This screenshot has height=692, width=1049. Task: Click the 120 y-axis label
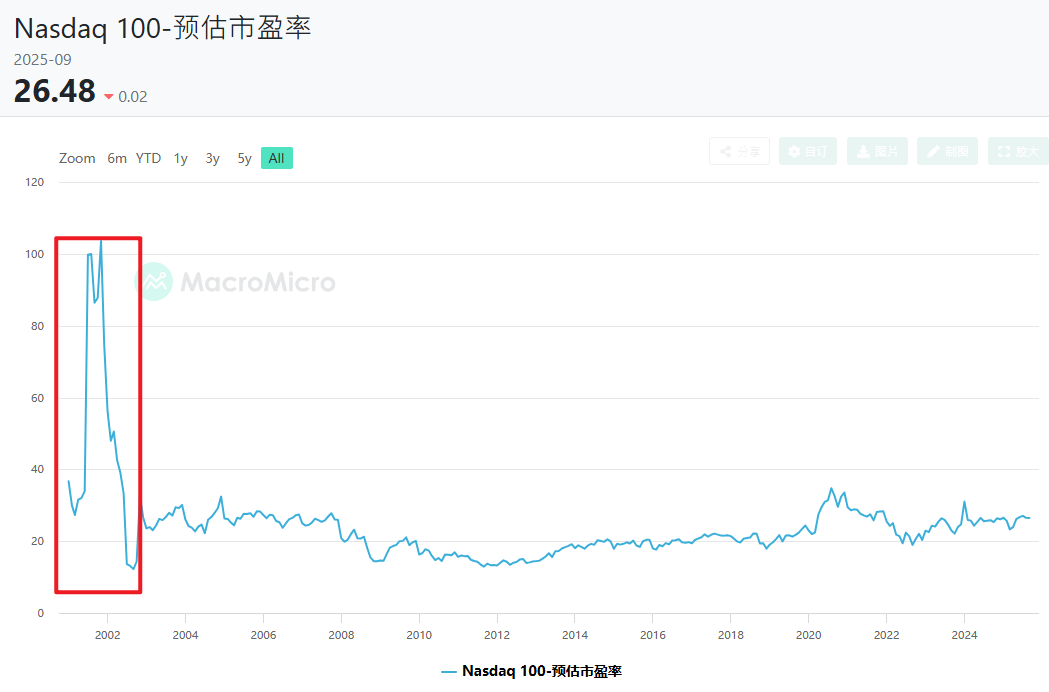pyautogui.click(x=35, y=182)
